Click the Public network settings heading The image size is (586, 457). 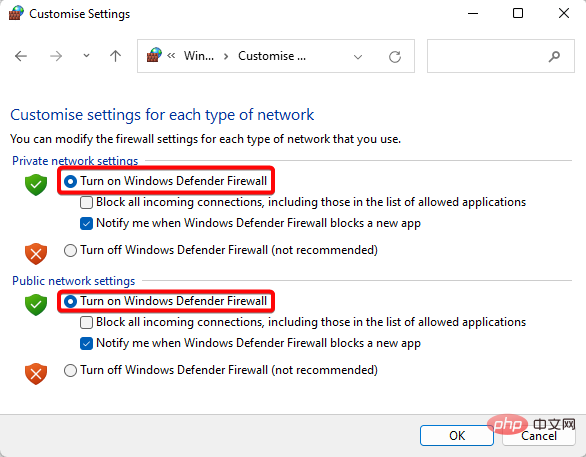coord(74,281)
